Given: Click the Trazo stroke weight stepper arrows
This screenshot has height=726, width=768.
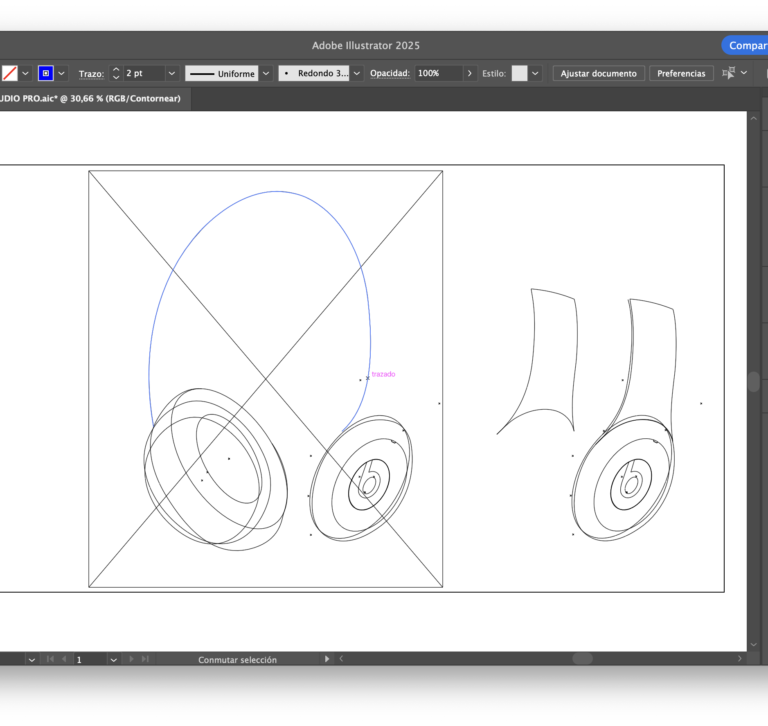Looking at the screenshot, I should [116, 73].
